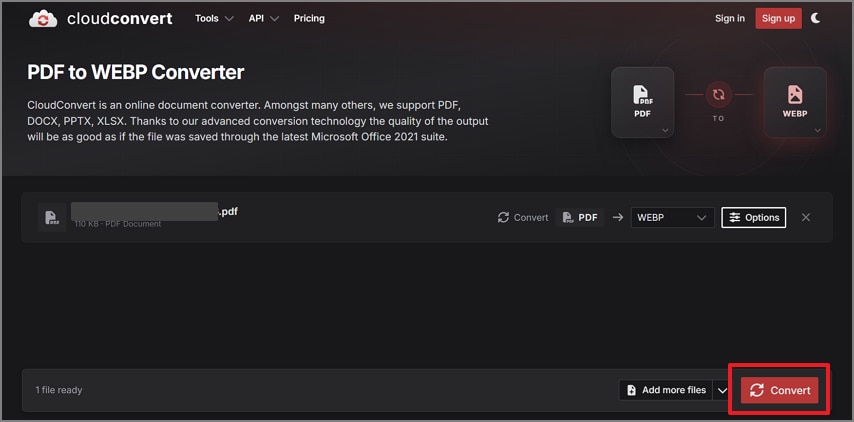
Task: Open the API menu
Action: (264, 19)
